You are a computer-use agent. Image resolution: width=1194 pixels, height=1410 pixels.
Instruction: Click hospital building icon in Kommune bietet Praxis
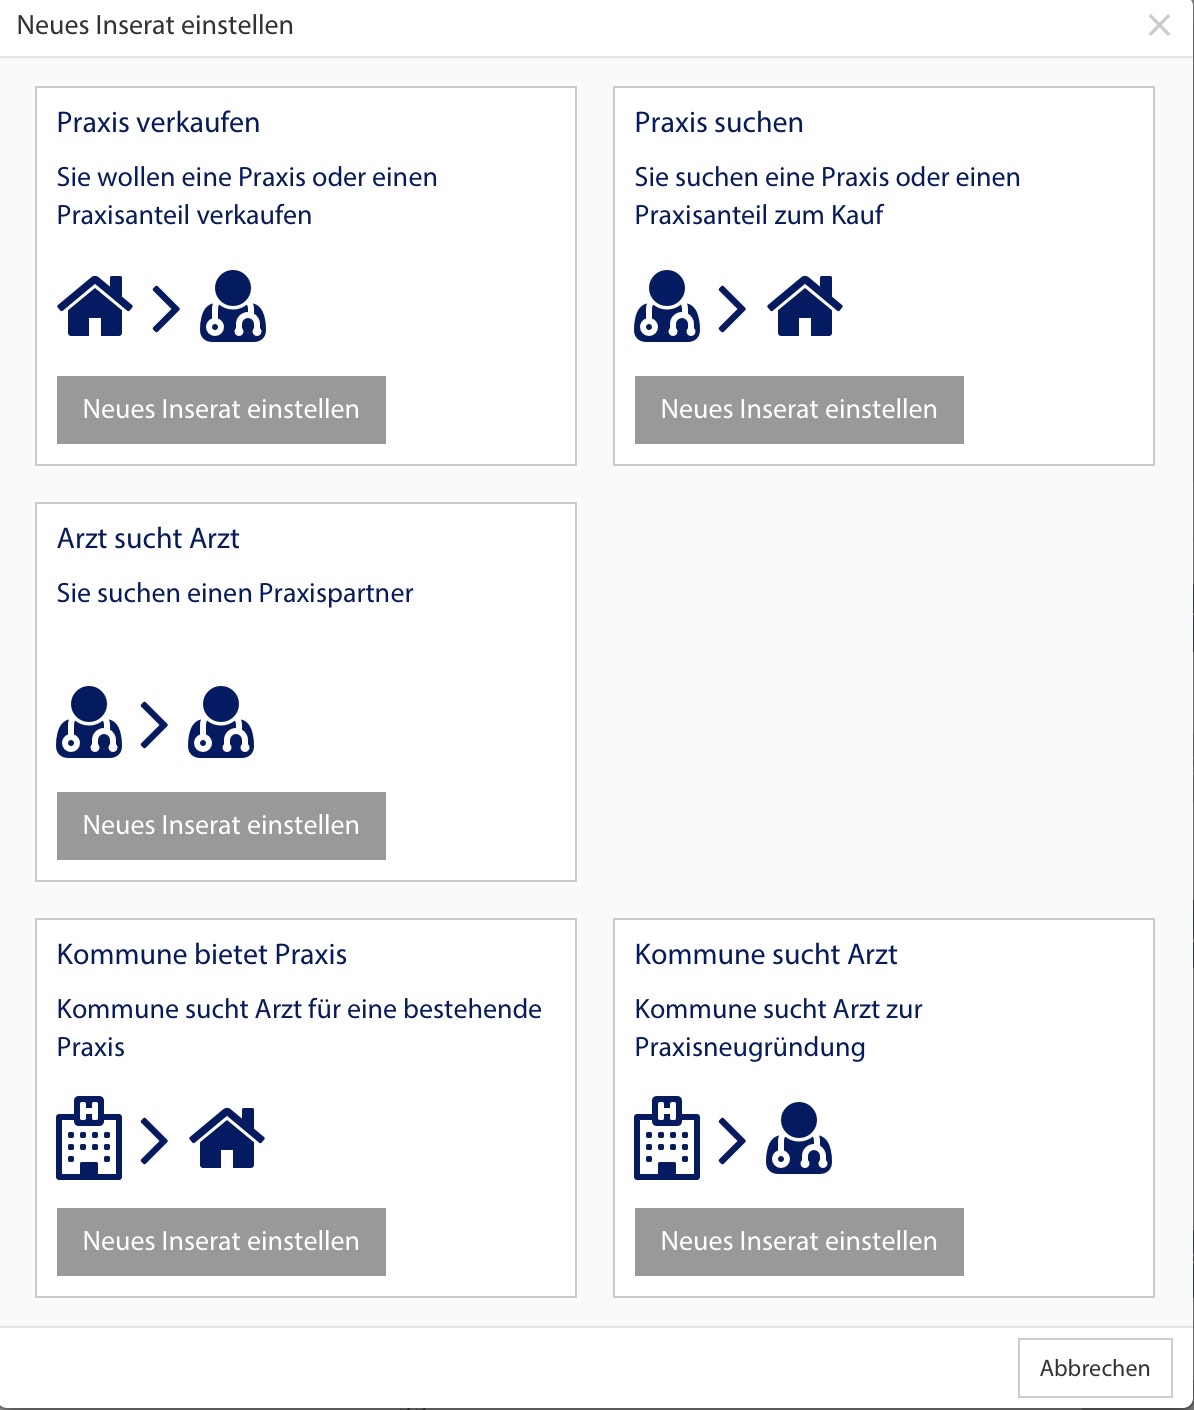[89, 1139]
